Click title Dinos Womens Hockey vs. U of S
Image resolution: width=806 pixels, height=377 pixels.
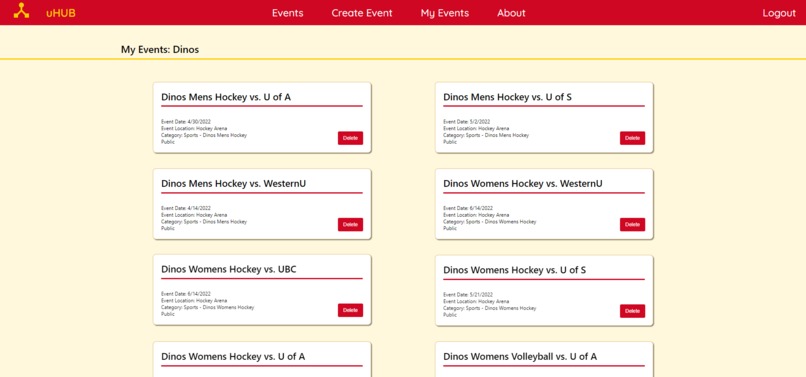coord(515,270)
